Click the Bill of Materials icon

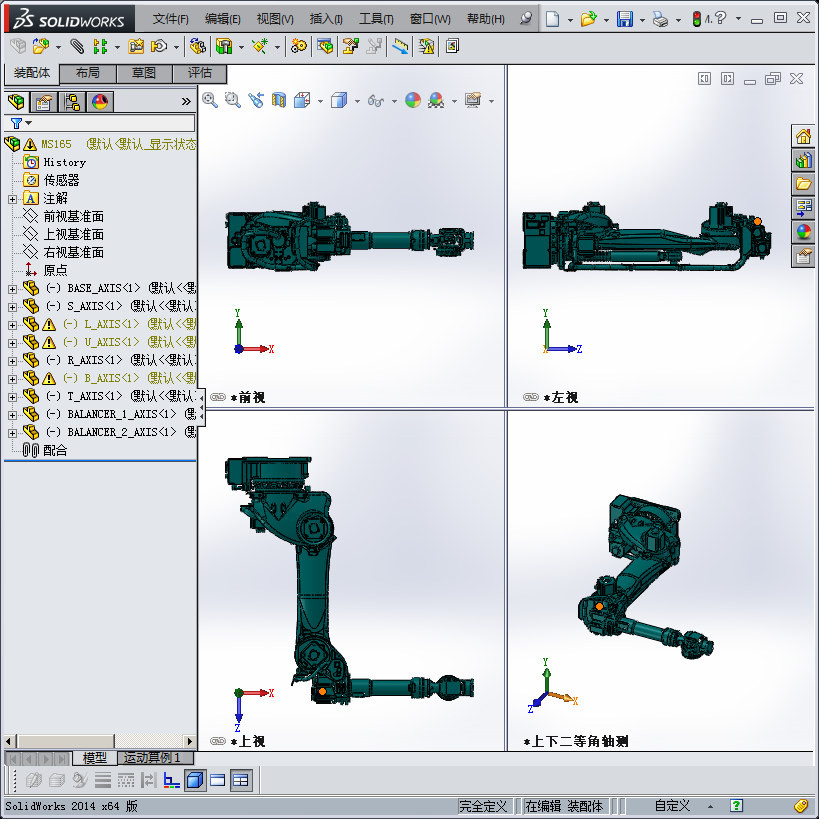coord(325,46)
